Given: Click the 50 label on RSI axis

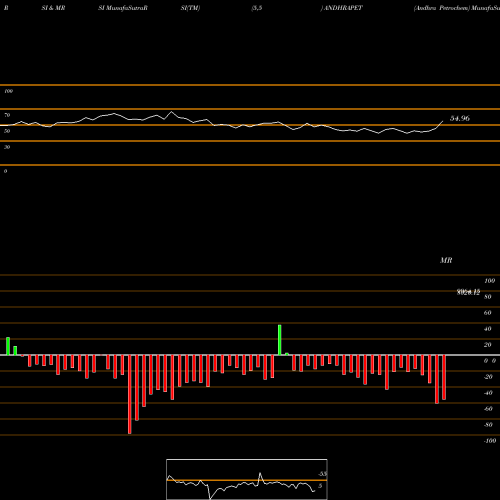Looking at the screenshot, I should [7, 131].
